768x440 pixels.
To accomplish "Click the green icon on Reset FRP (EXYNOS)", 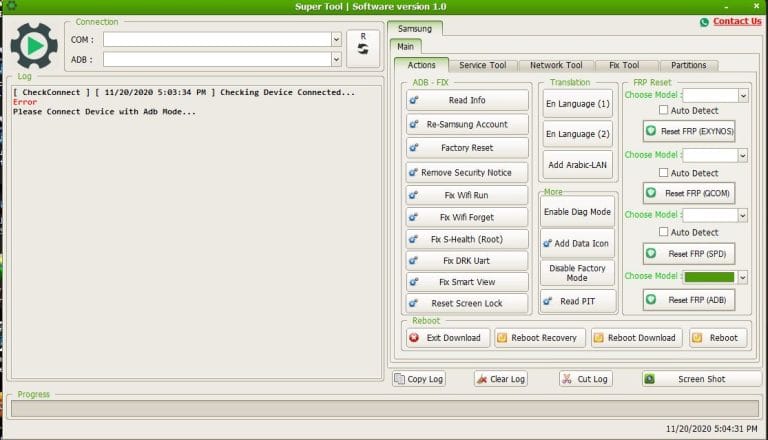I will click(x=651, y=131).
